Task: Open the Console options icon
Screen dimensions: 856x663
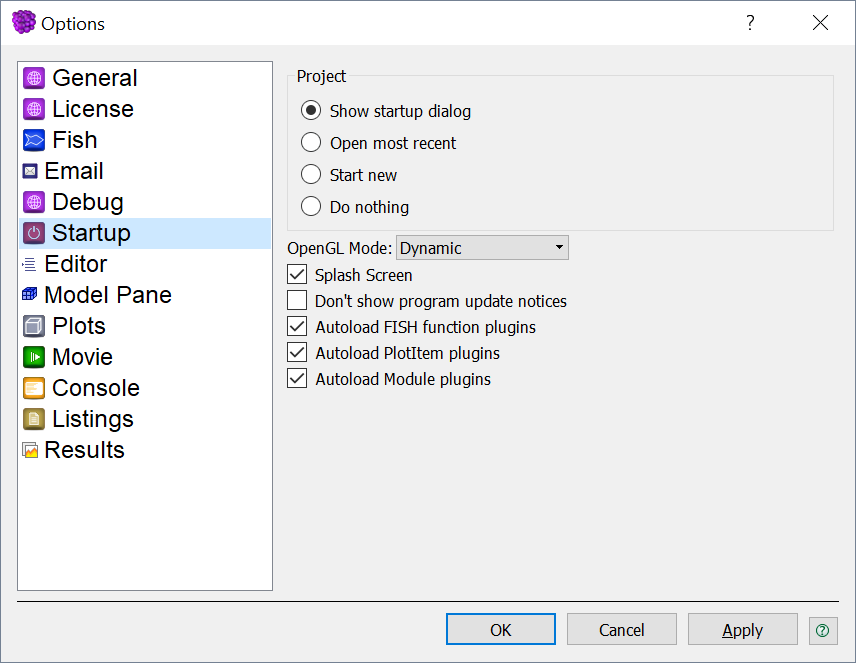Action: point(34,388)
